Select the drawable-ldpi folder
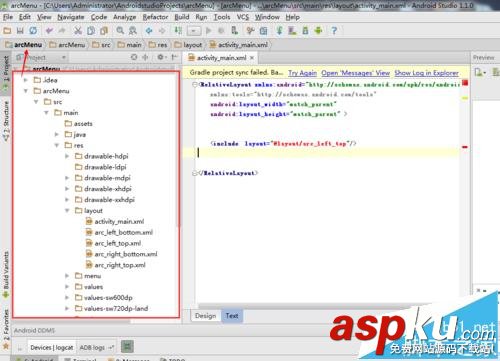This screenshot has height=361, width=500. (x=101, y=167)
